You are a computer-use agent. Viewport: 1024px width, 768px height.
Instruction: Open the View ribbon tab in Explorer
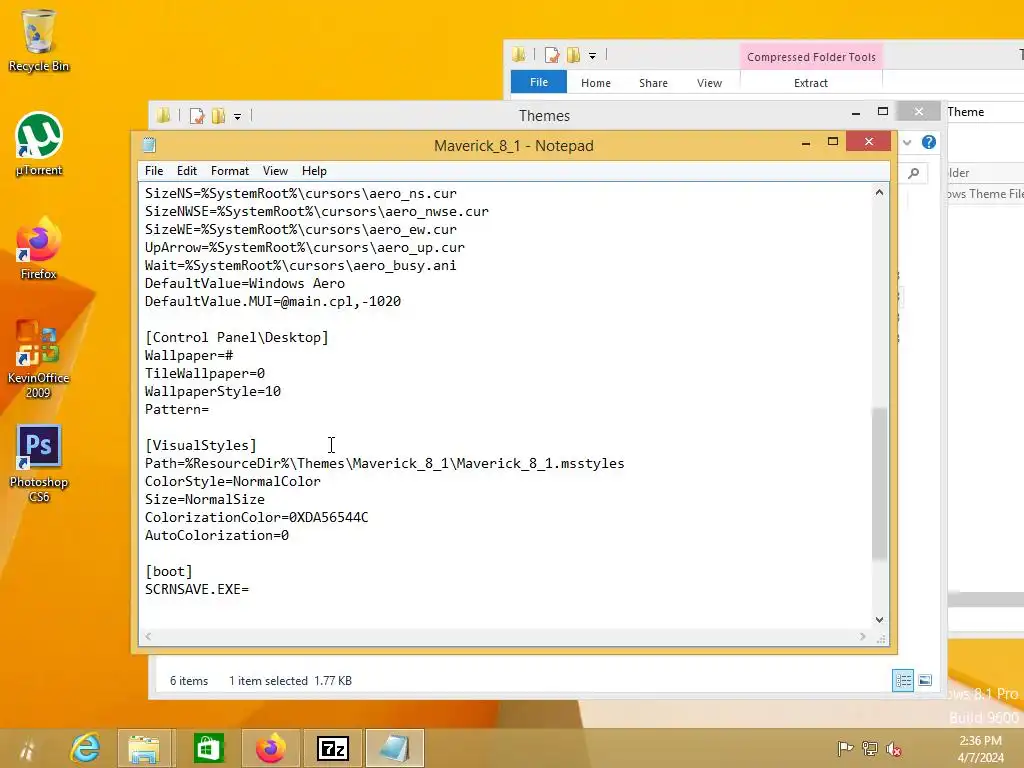pyautogui.click(x=709, y=83)
